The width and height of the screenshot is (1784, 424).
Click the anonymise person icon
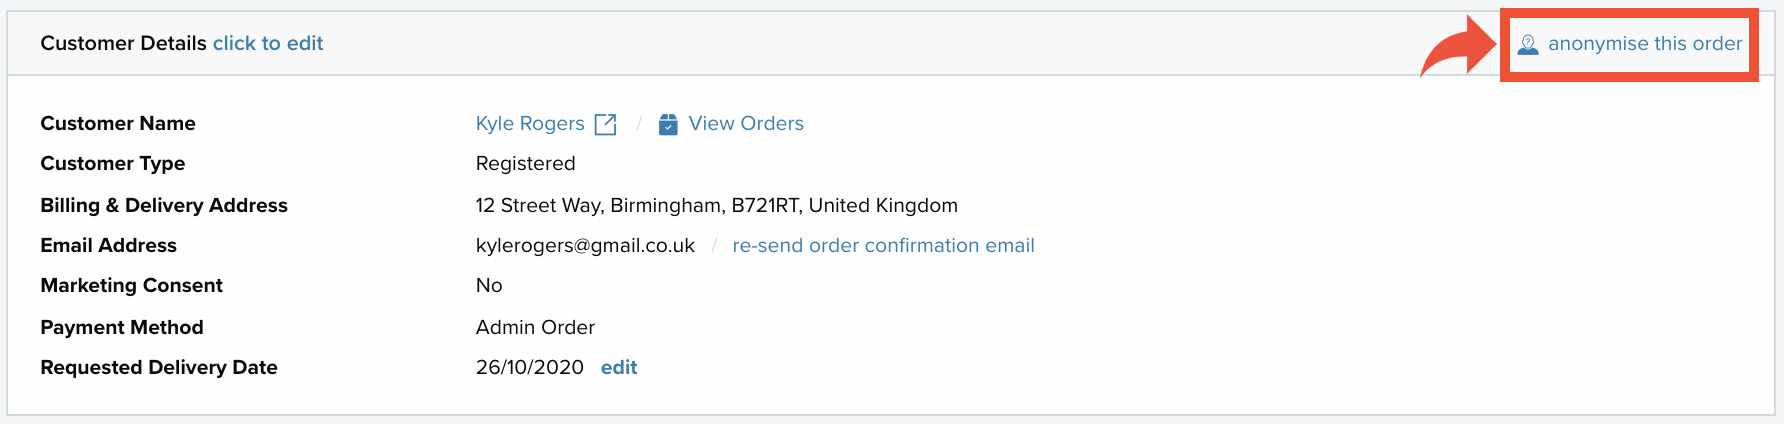[1528, 44]
